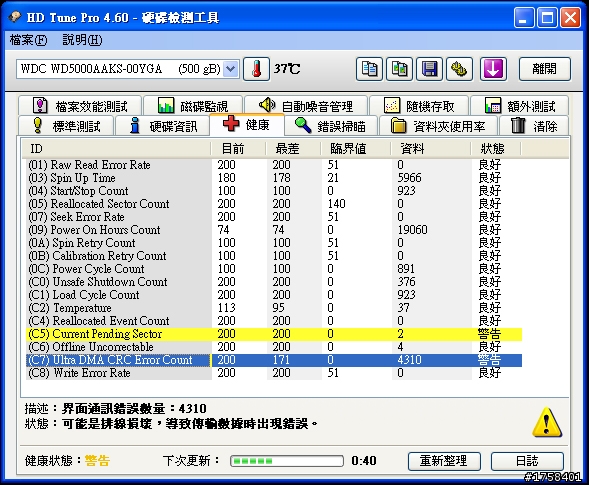Screen dimensions: 589x485
Task: Click the 健康狀態 警告 status text
Action: pos(68,461)
